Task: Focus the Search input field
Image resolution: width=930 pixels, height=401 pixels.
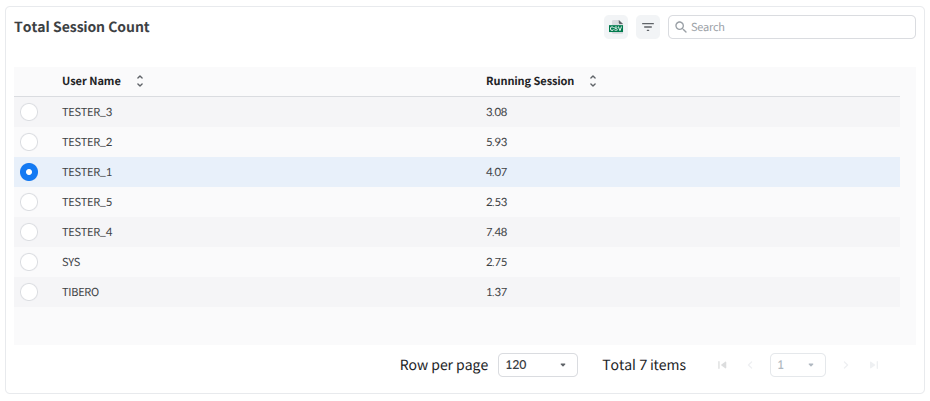Action: point(800,27)
